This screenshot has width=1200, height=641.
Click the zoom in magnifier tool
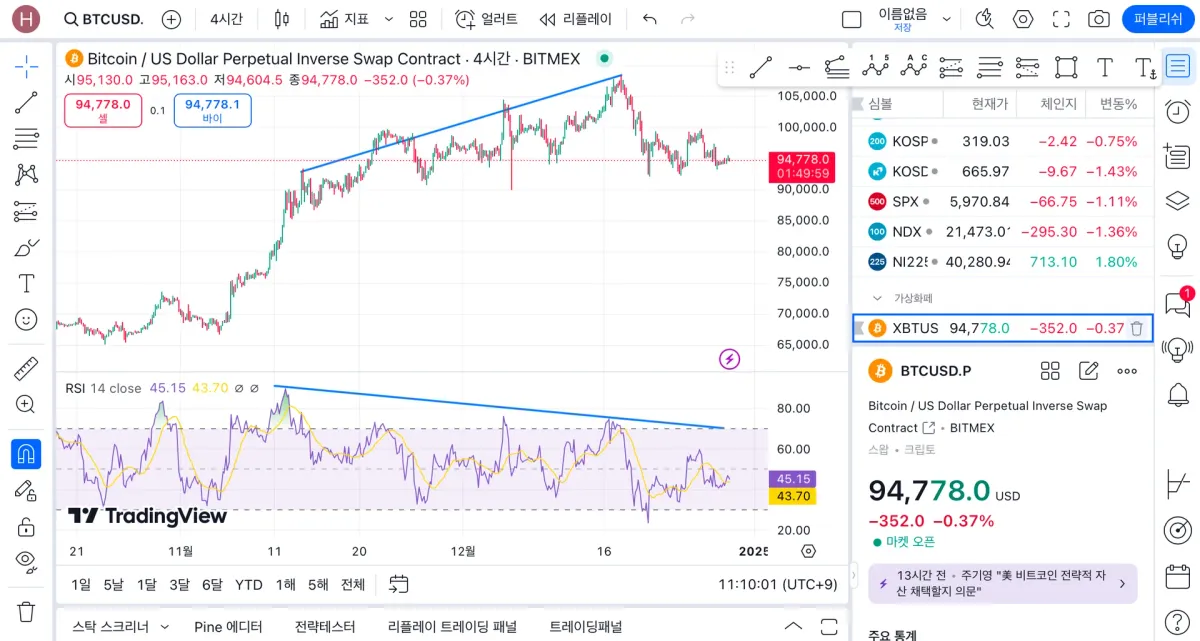pos(26,404)
